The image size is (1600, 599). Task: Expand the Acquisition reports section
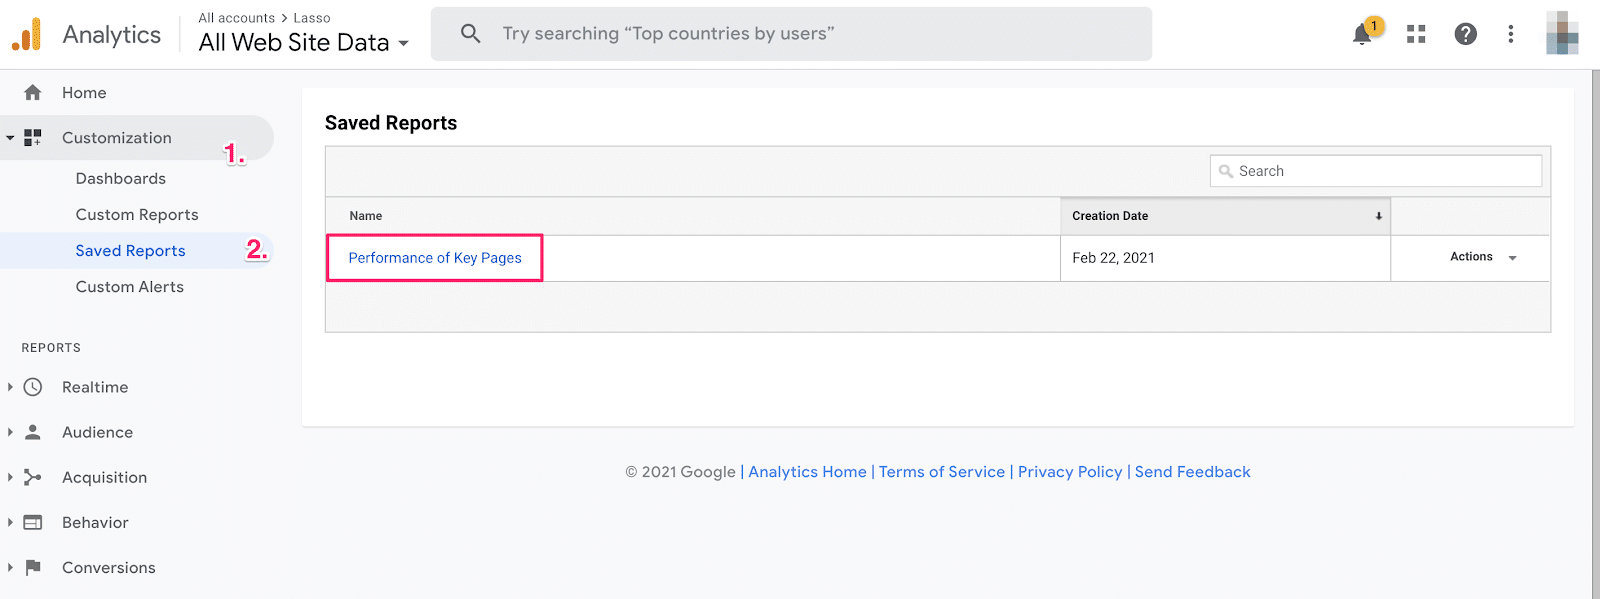pyautogui.click(x=10, y=477)
